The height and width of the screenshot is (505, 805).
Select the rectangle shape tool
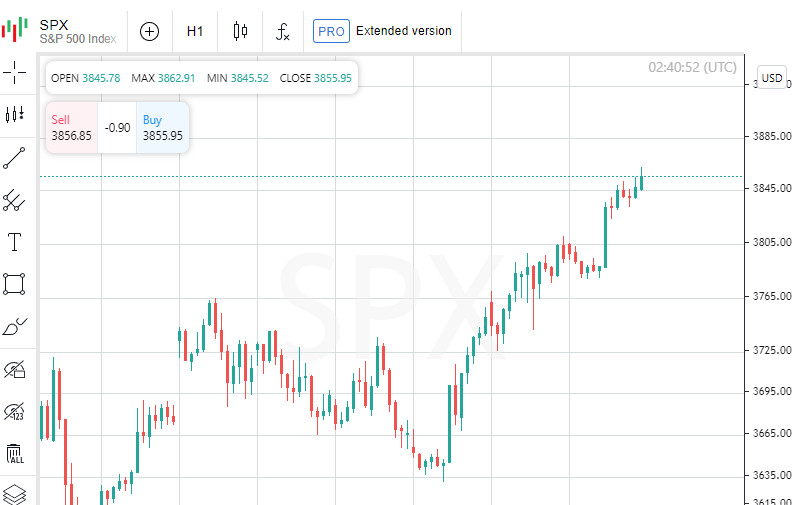pyautogui.click(x=14, y=284)
